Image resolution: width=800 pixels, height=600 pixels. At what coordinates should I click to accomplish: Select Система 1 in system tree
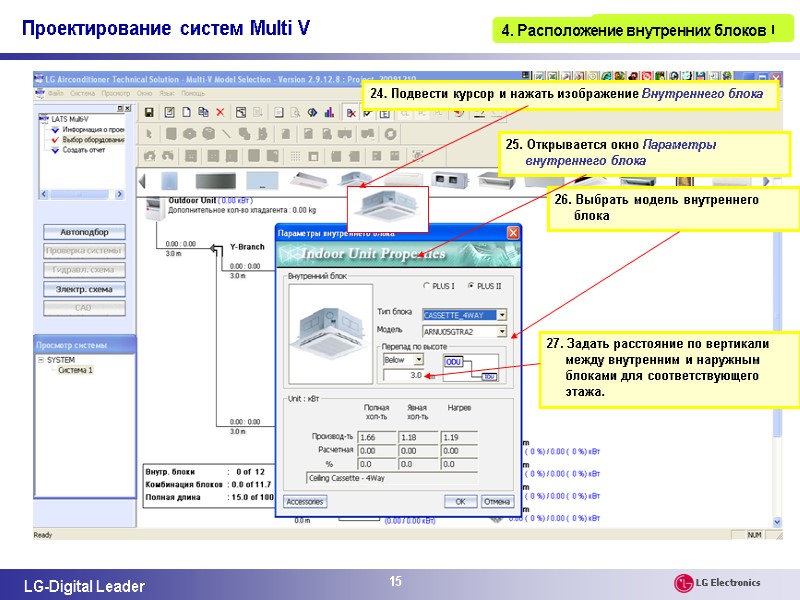tap(76, 370)
